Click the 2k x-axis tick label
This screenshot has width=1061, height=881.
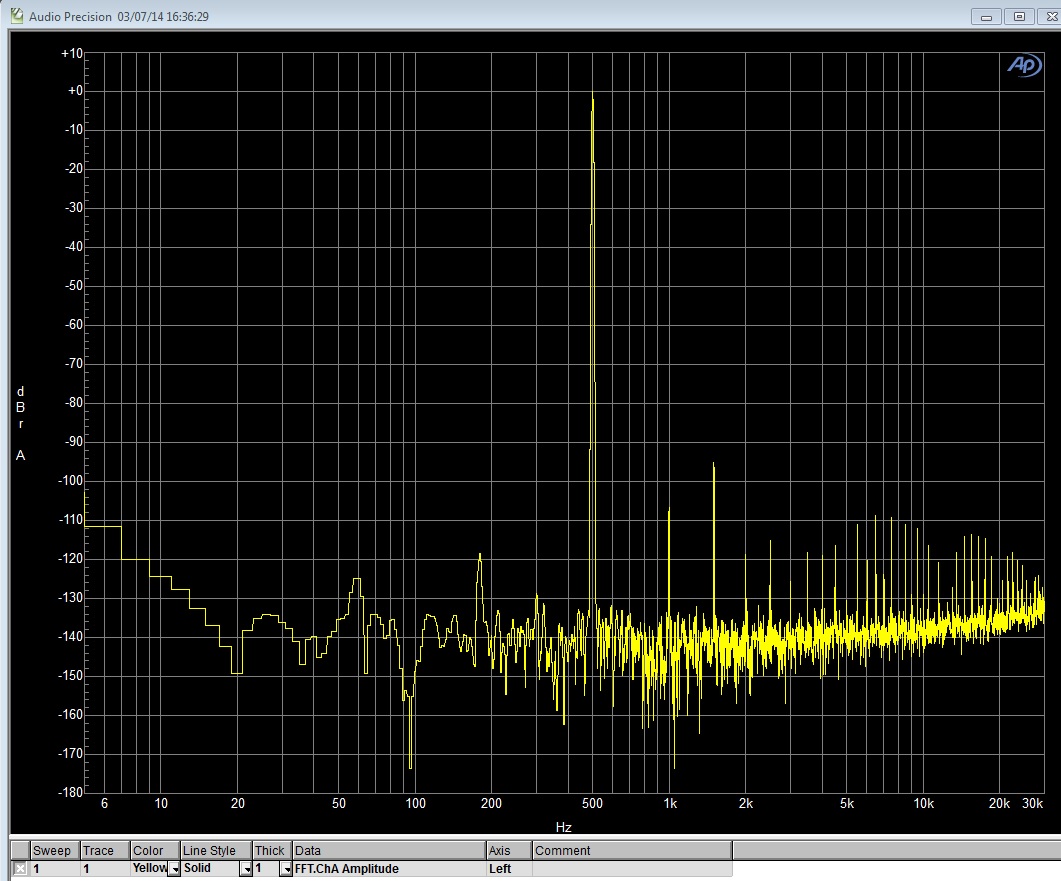pos(746,803)
